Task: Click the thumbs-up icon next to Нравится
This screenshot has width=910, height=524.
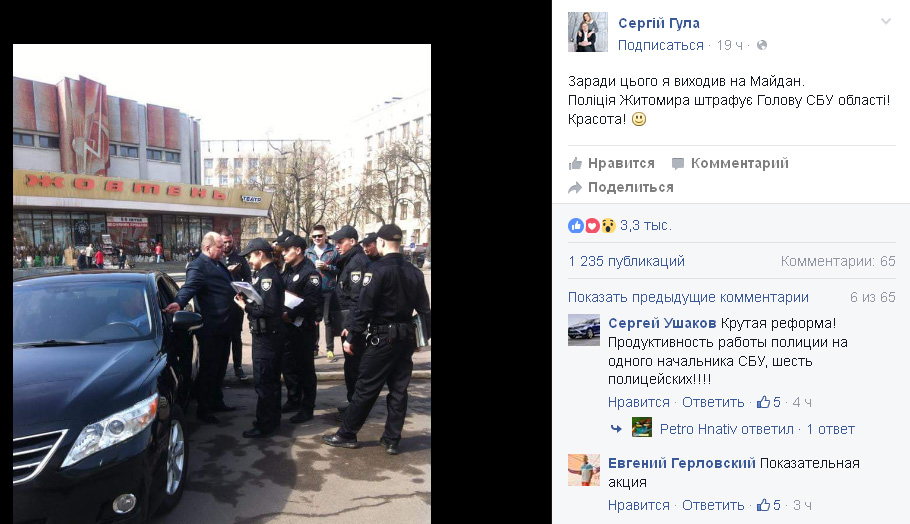Action: pos(575,164)
